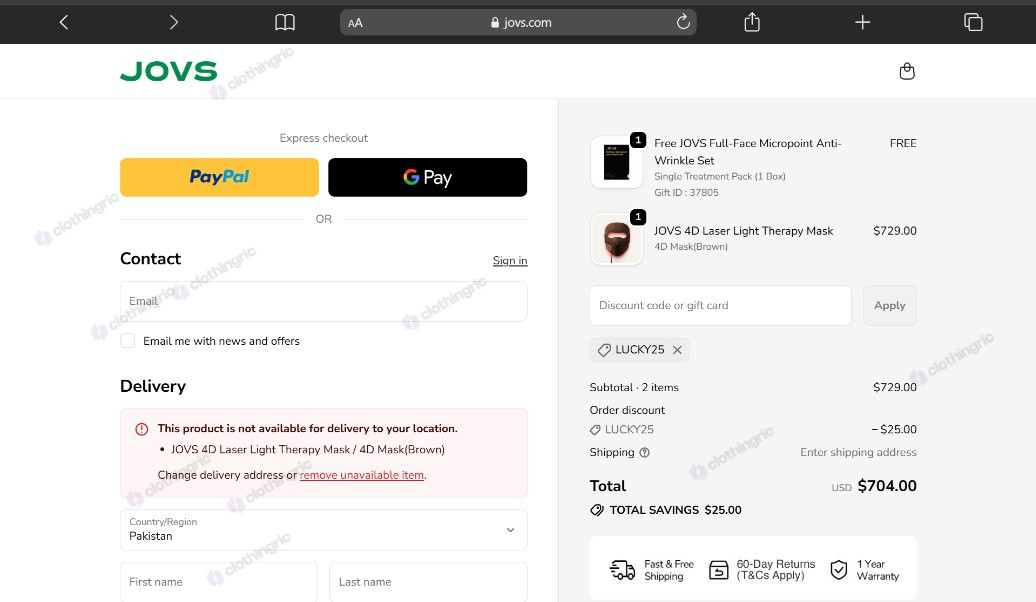The image size is (1036, 602).
Task: Open the Country/Region dropdown showing Pakistan
Action: pyautogui.click(x=324, y=530)
